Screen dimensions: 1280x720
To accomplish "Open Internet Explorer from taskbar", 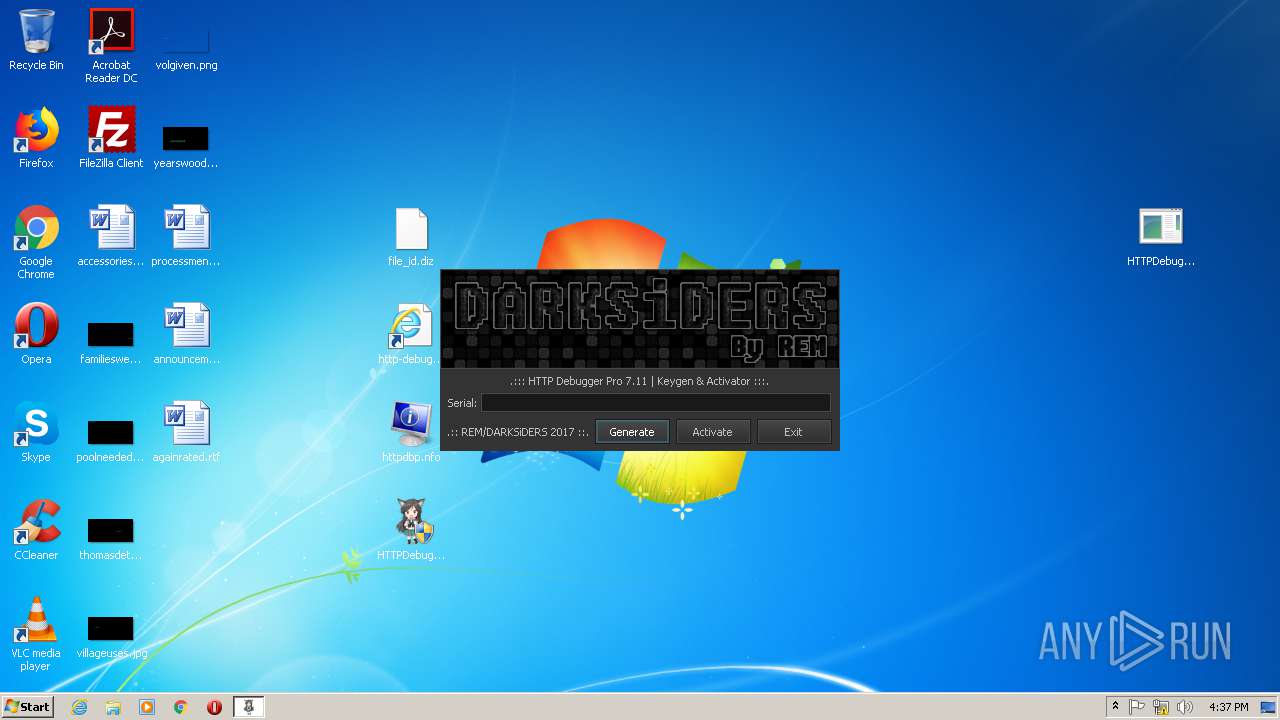I will tap(79, 707).
